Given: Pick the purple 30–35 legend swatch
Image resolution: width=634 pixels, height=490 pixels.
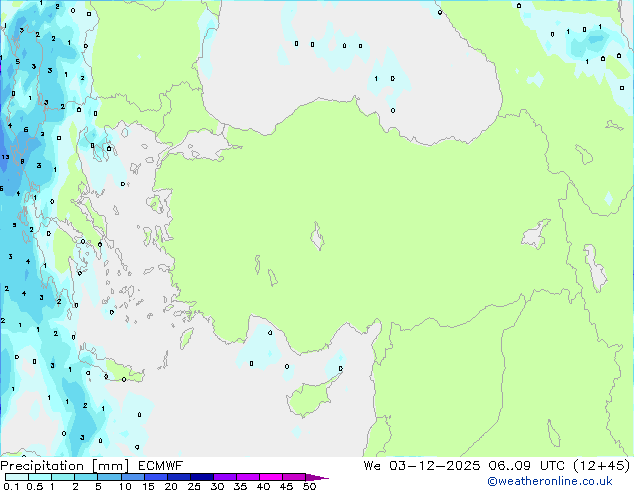Looking at the screenshot, I should pos(225,477).
